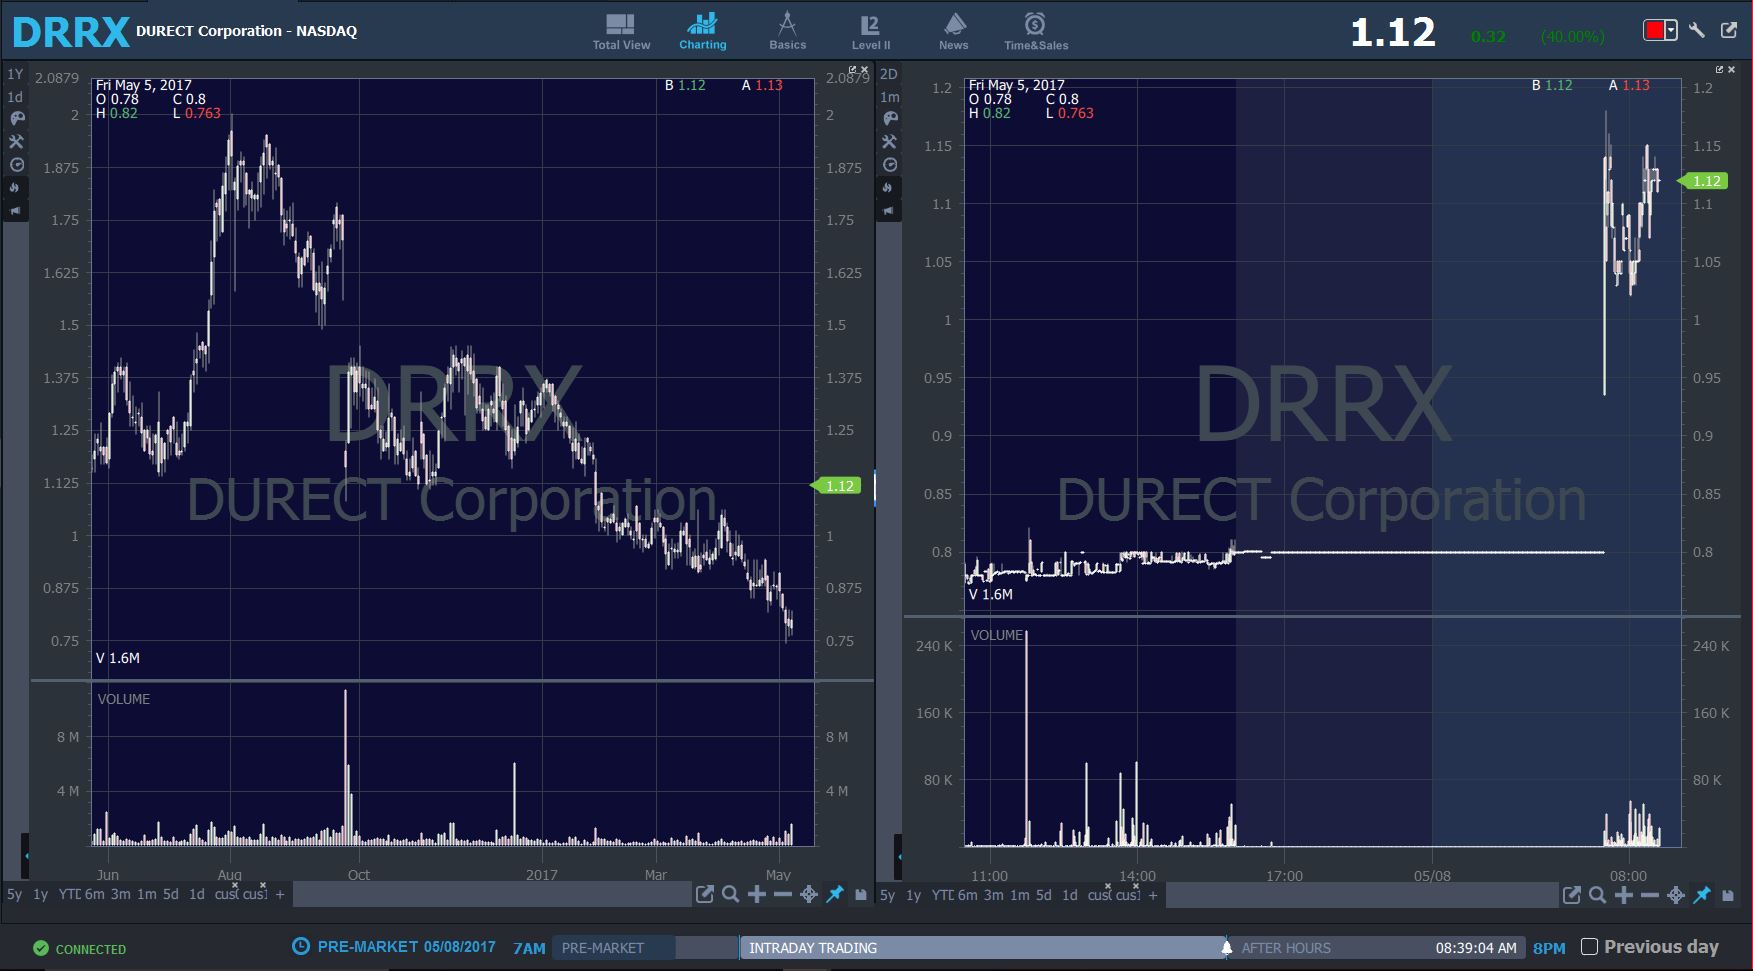The height and width of the screenshot is (971, 1753).
Task: Activate right chart magnifier search
Action: pos(1598,895)
